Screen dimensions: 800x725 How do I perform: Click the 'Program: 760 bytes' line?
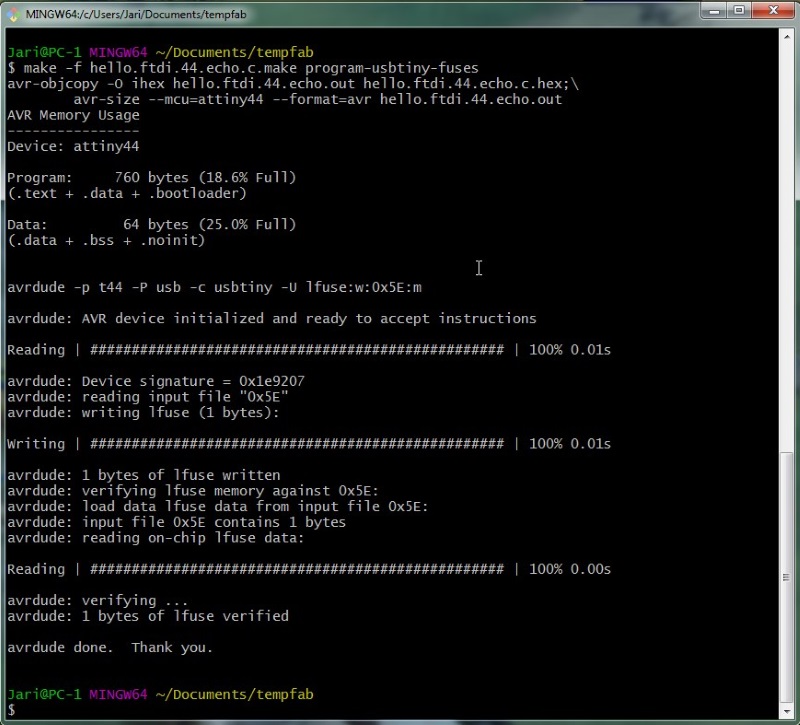pyautogui.click(x=152, y=178)
